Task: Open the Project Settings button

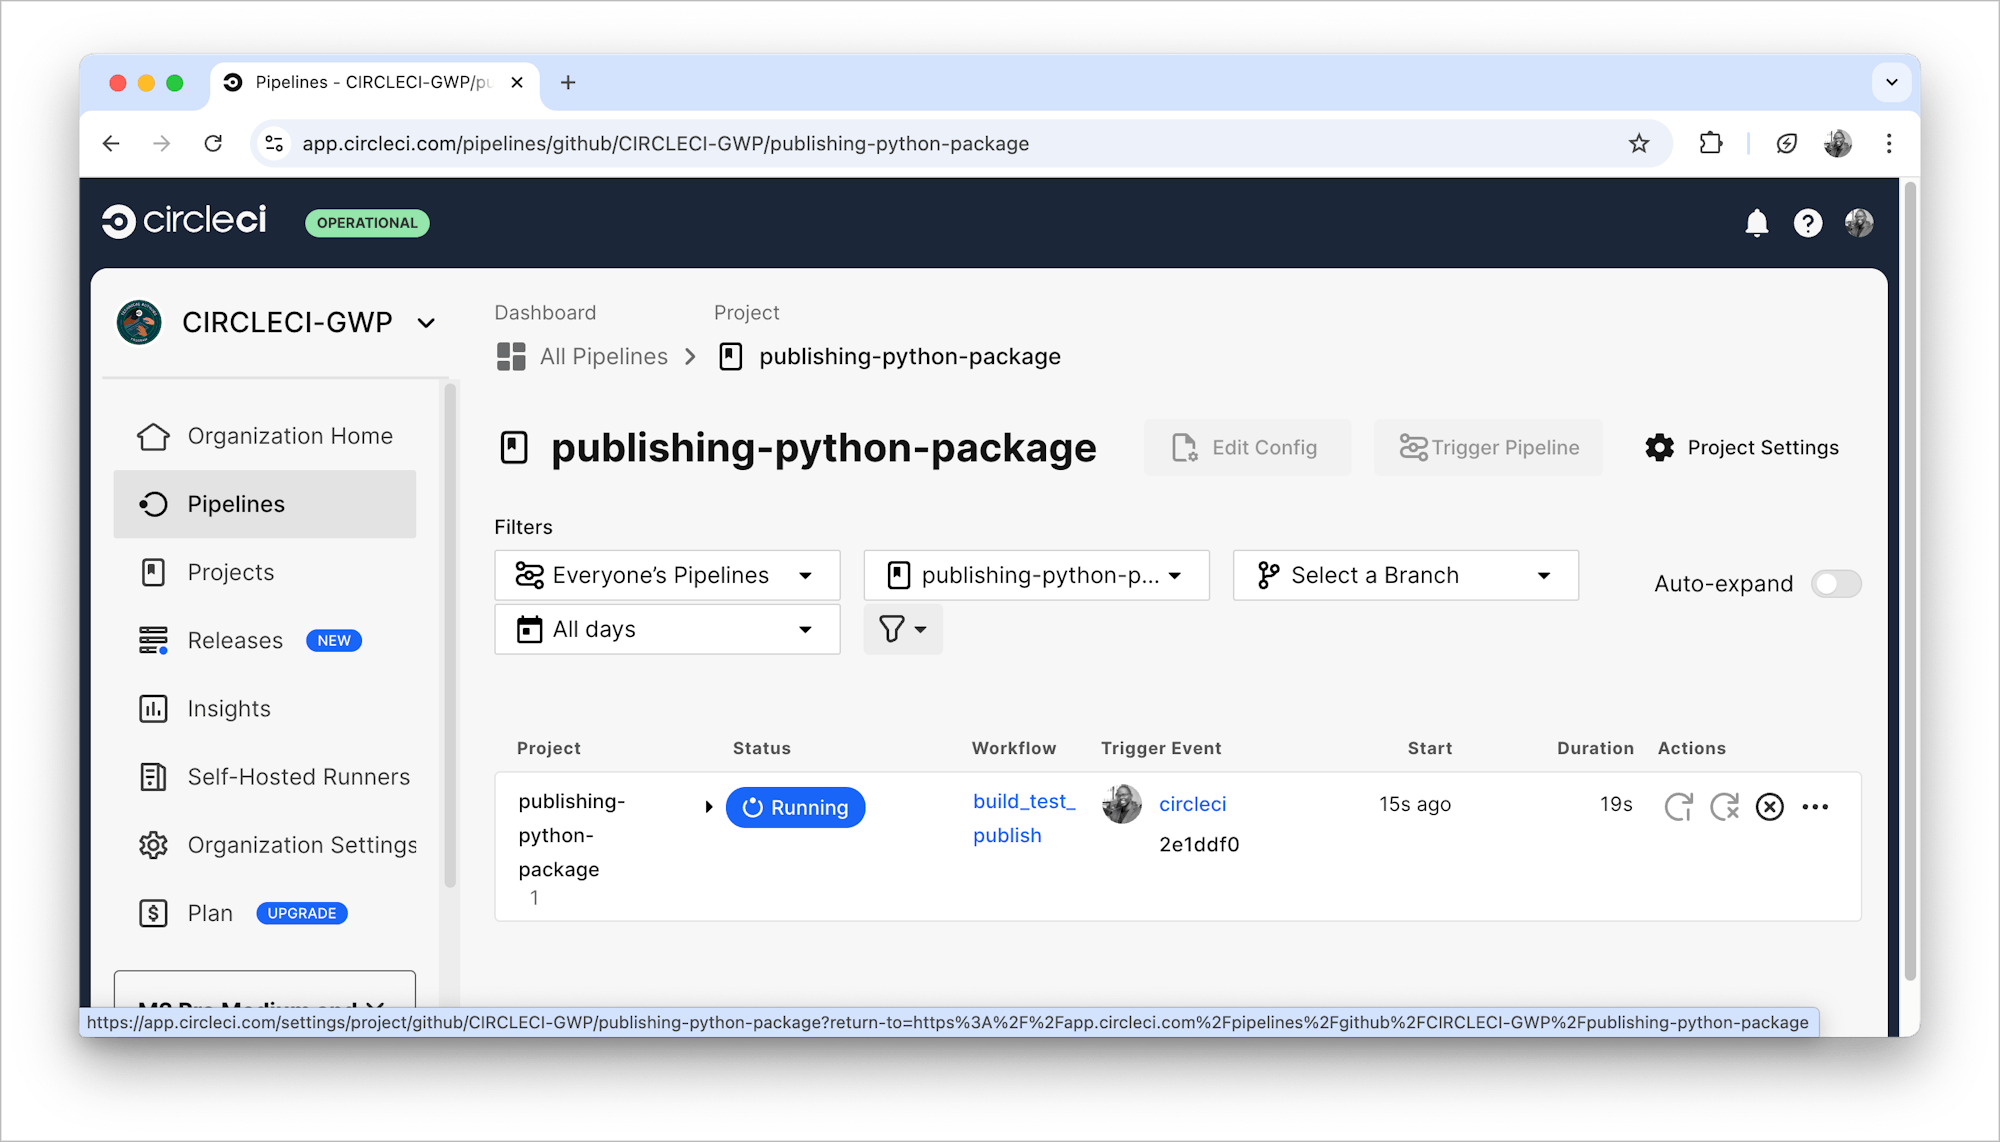Action: point(1741,447)
